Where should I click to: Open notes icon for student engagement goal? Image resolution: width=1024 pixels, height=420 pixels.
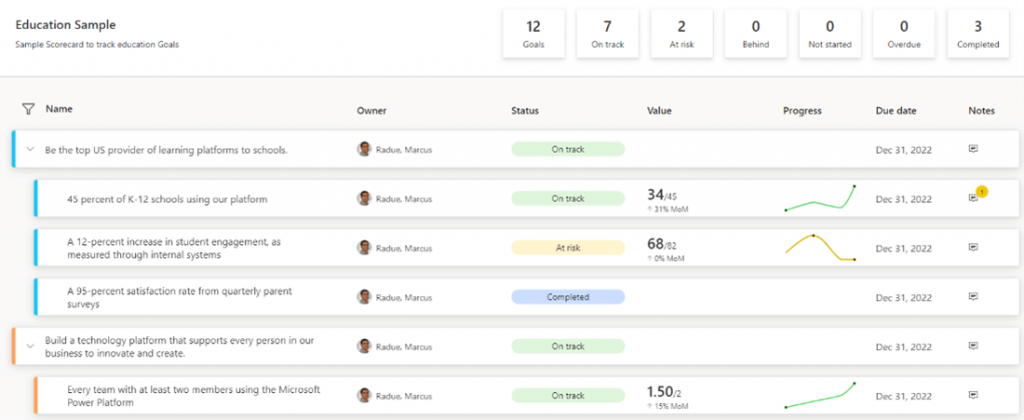[x=972, y=247]
